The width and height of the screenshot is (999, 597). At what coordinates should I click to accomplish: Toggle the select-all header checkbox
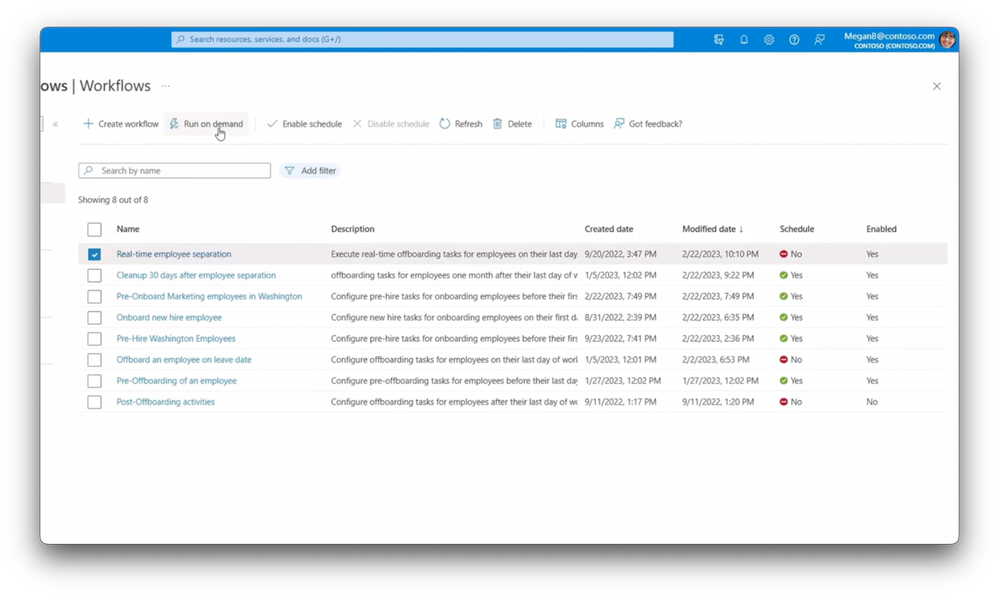(94, 229)
